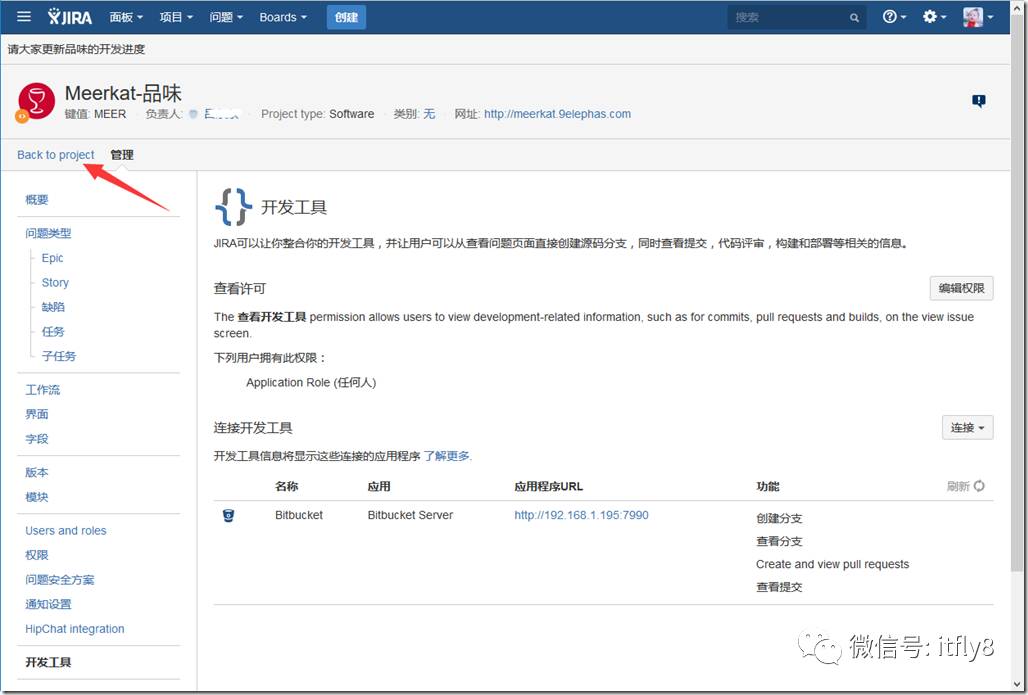Open the 项目 dropdown menu
Screen dimensions: 1028x695
(x=176, y=17)
